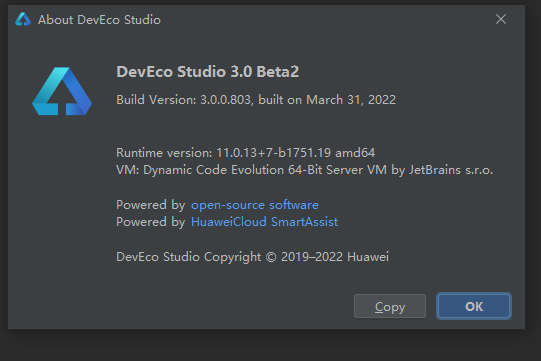Click the OK button
Viewport: 541px width, 361px height.
[x=474, y=306]
